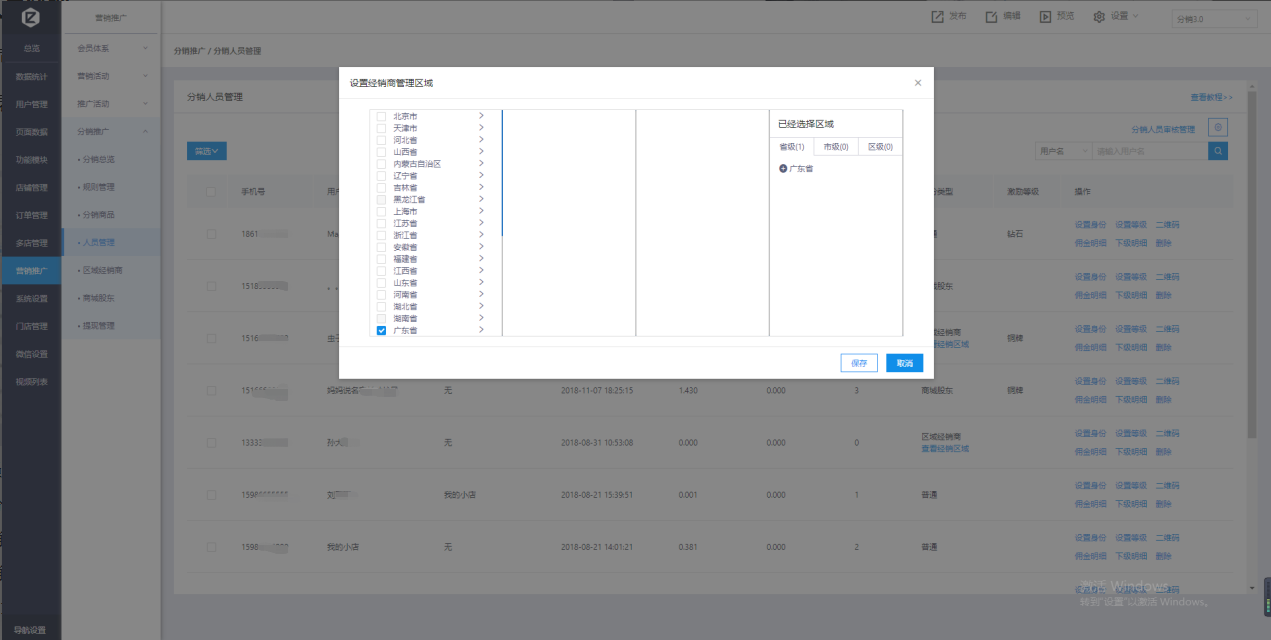Viewport: 1271px width, 640px height.
Task: Click the 发布 publish icon
Action: click(937, 16)
